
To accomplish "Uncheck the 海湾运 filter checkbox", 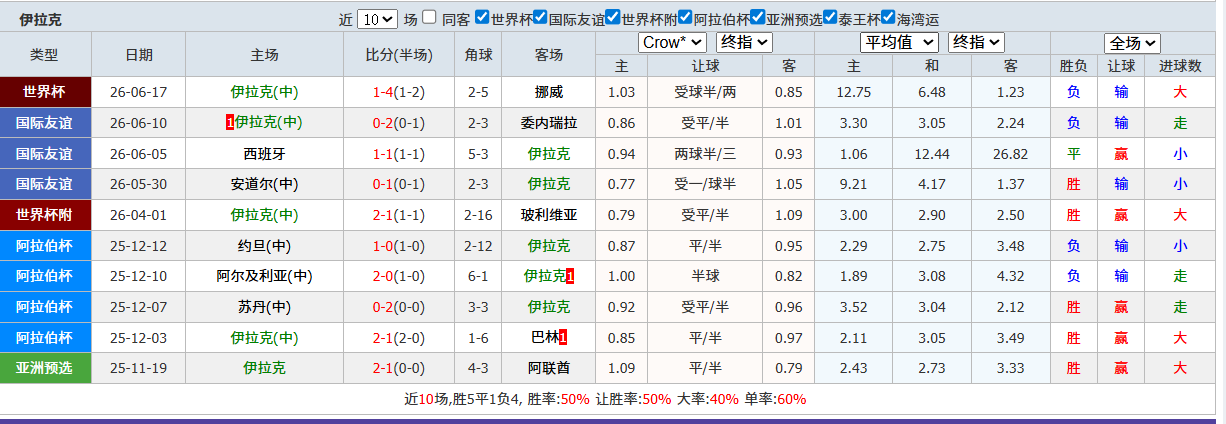I will (x=889, y=18).
